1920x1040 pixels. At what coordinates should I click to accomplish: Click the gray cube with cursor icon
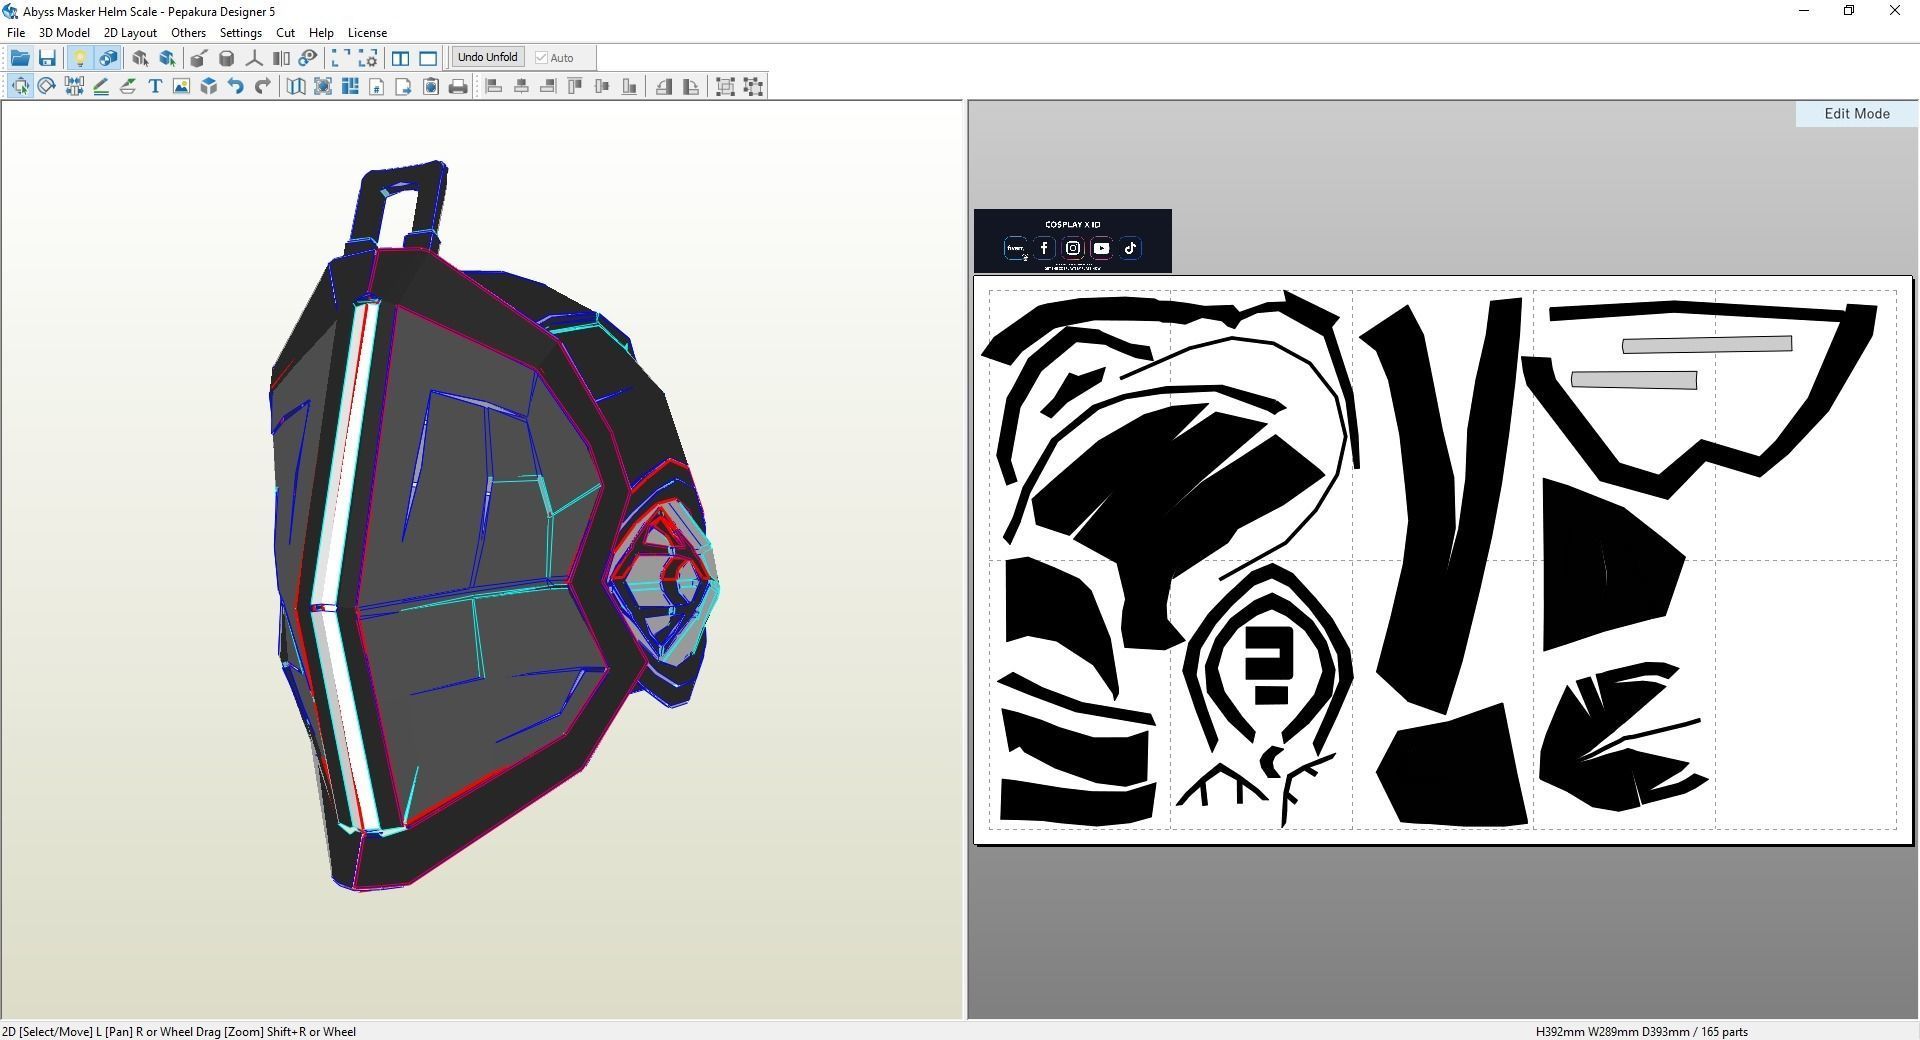click(140, 58)
